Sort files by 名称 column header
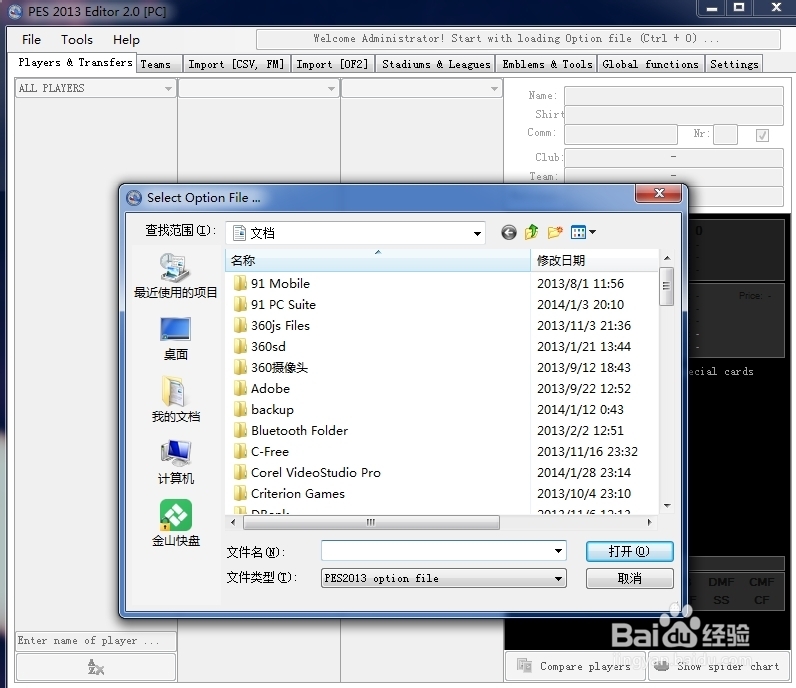Image resolution: width=796 pixels, height=688 pixels. click(378, 260)
